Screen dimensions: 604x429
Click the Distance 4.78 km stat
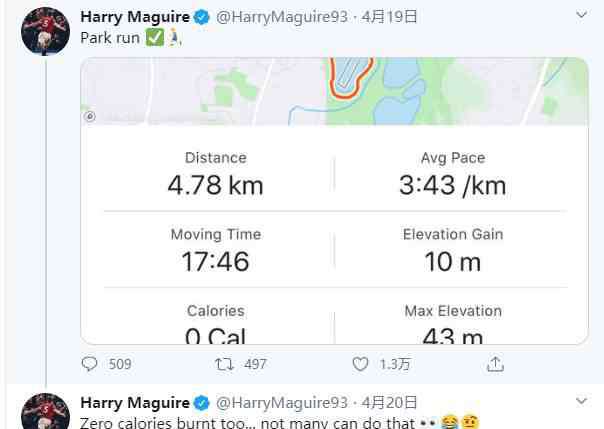(215, 174)
